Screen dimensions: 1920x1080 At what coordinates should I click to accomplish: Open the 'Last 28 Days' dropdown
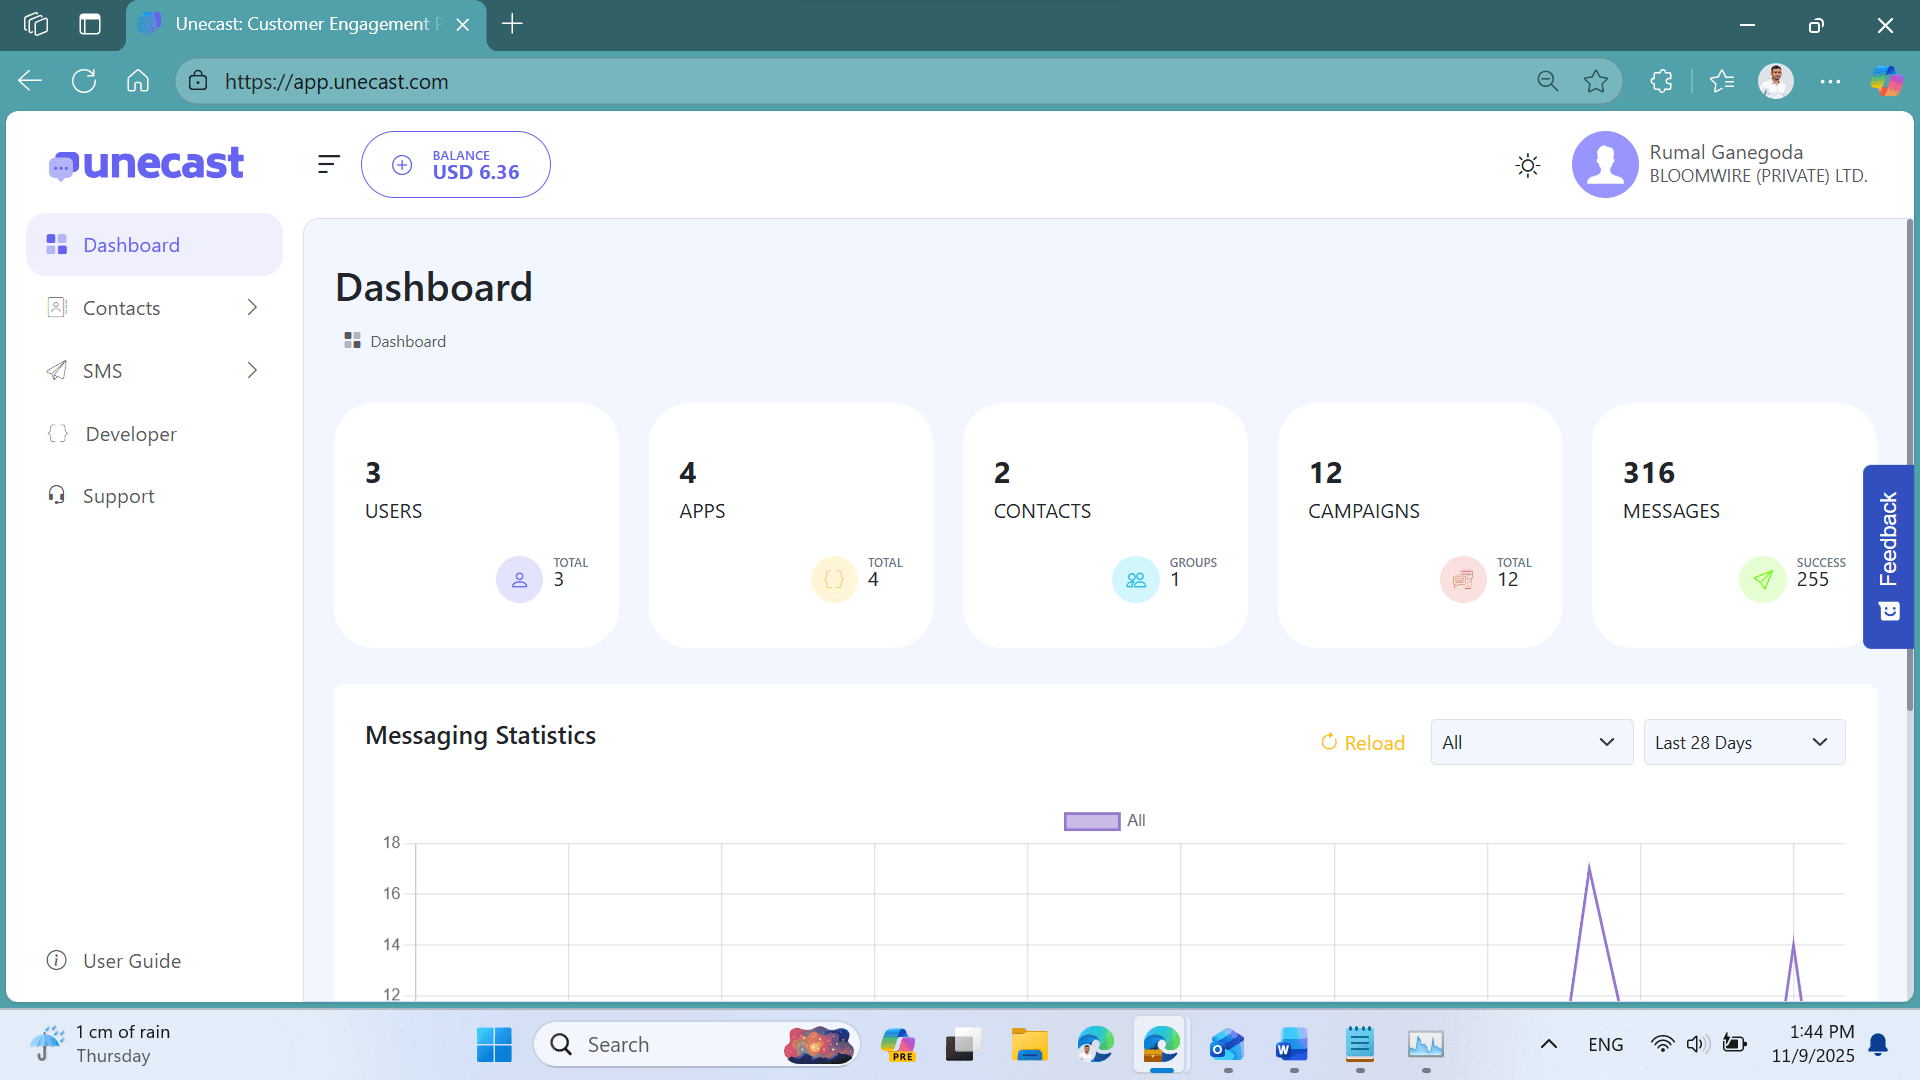(1744, 742)
